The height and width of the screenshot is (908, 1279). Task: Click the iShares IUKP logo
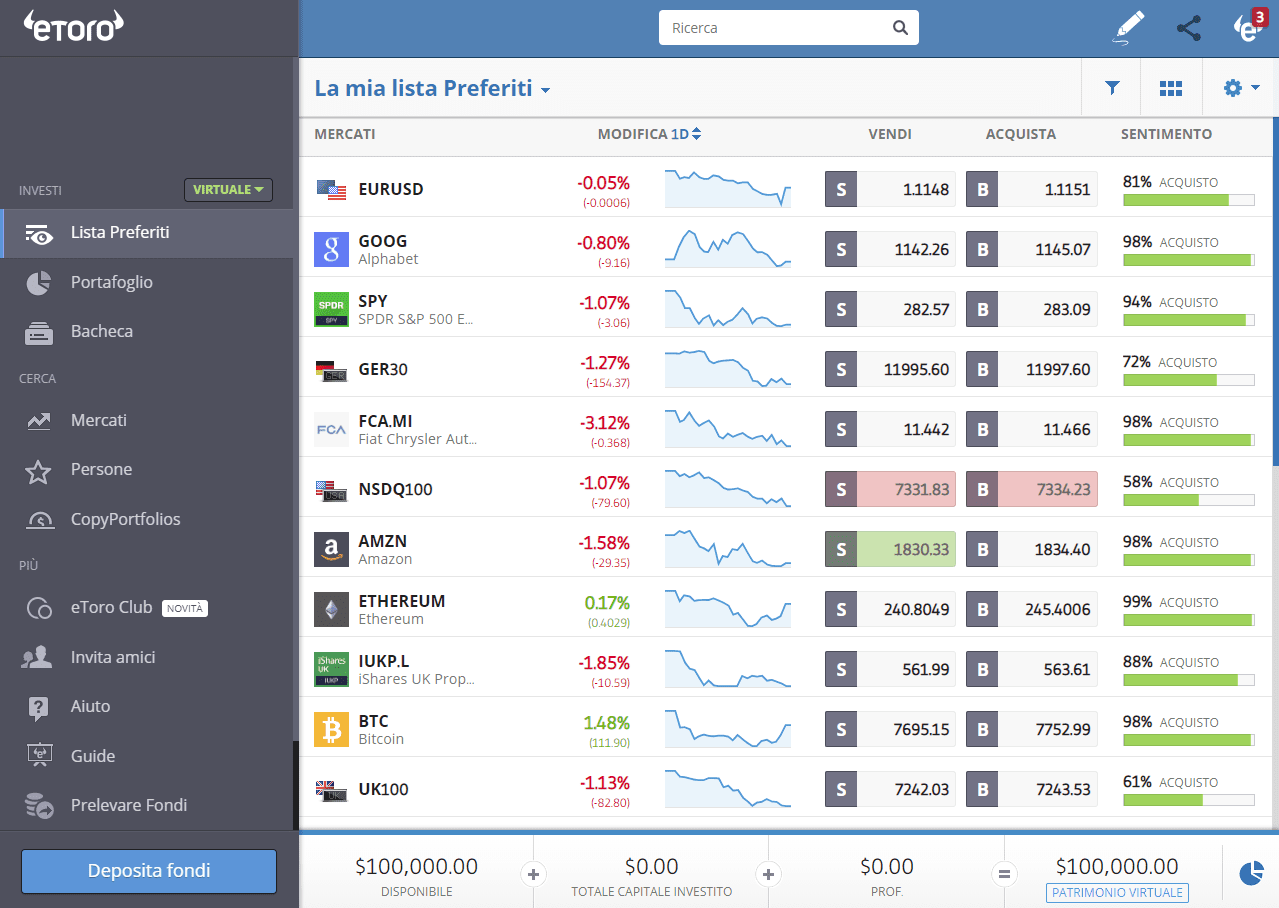pos(331,669)
